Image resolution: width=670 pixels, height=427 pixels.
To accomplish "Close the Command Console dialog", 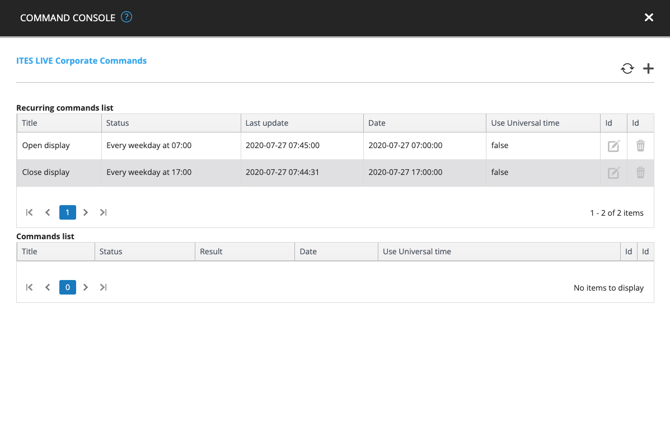I will tap(649, 17).
